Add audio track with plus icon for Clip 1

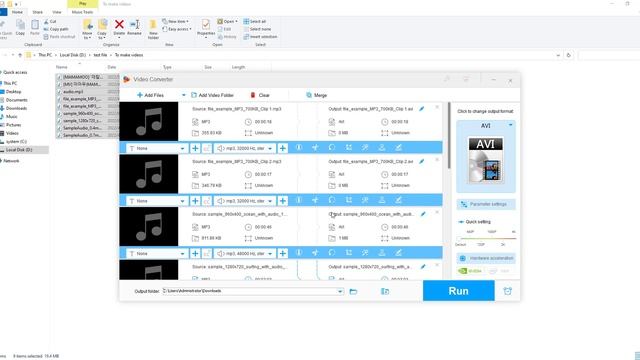[282, 148]
